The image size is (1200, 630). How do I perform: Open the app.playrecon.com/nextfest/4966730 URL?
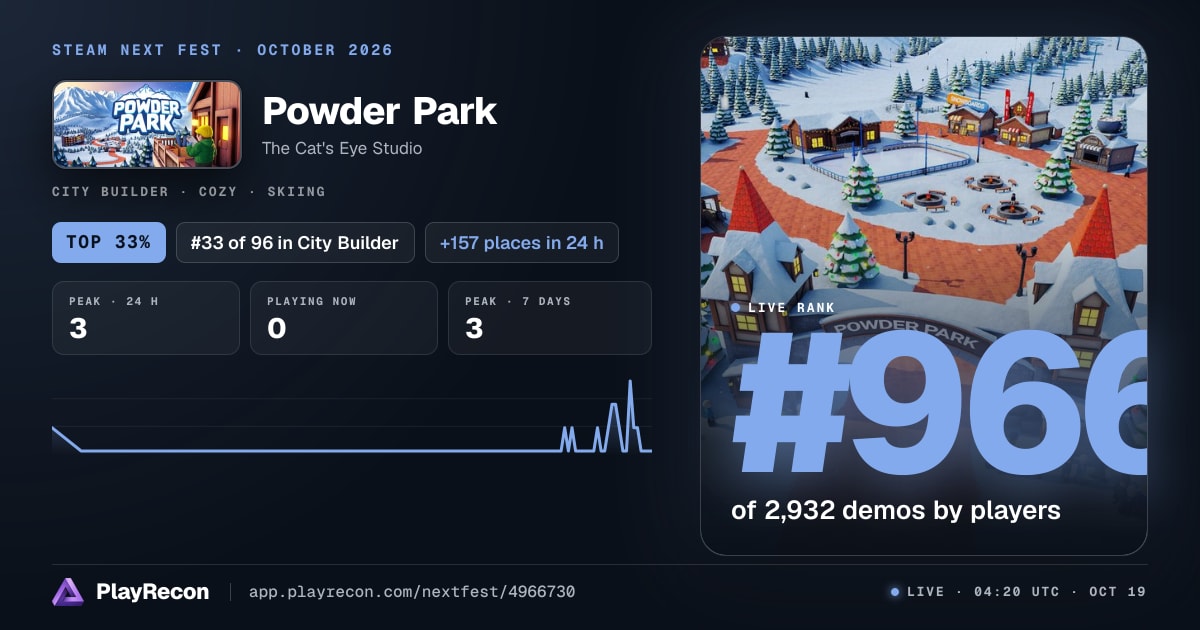(412, 592)
